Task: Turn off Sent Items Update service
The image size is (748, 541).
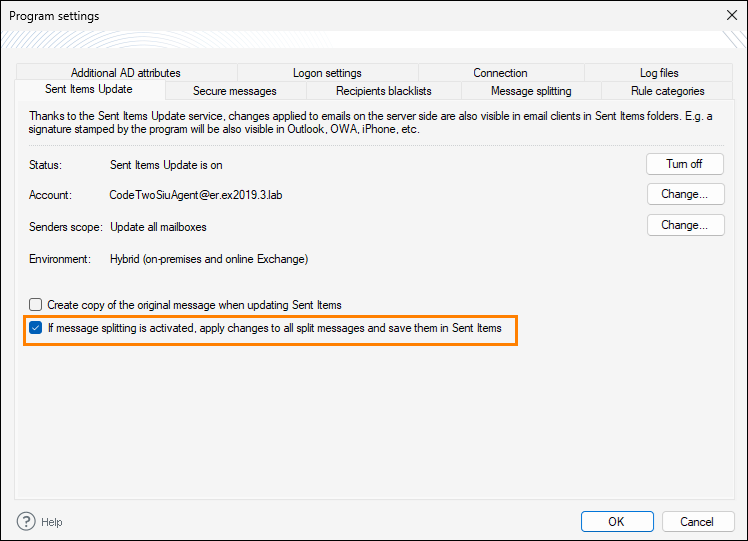Action: (685, 164)
